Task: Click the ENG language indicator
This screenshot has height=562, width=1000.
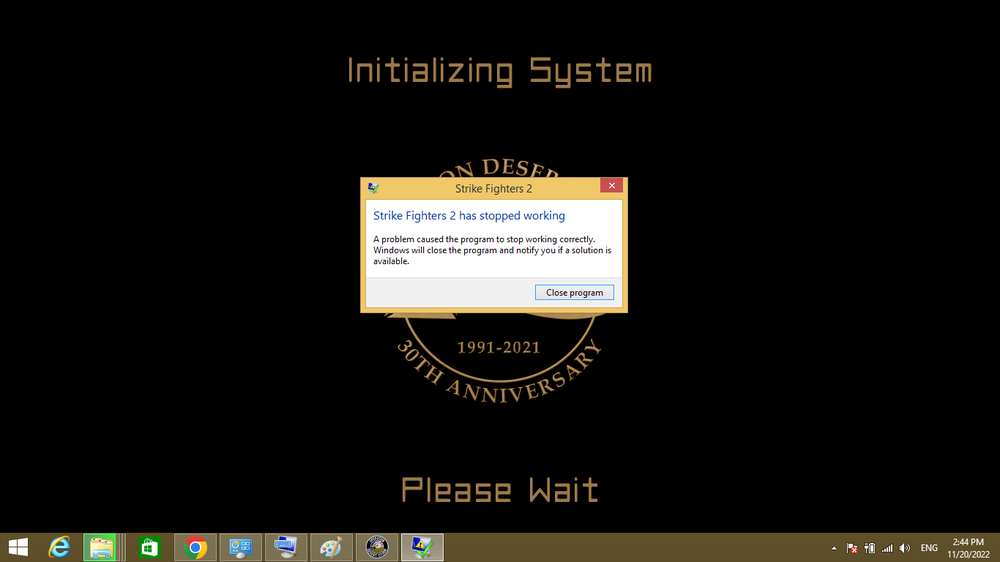Action: coord(929,548)
